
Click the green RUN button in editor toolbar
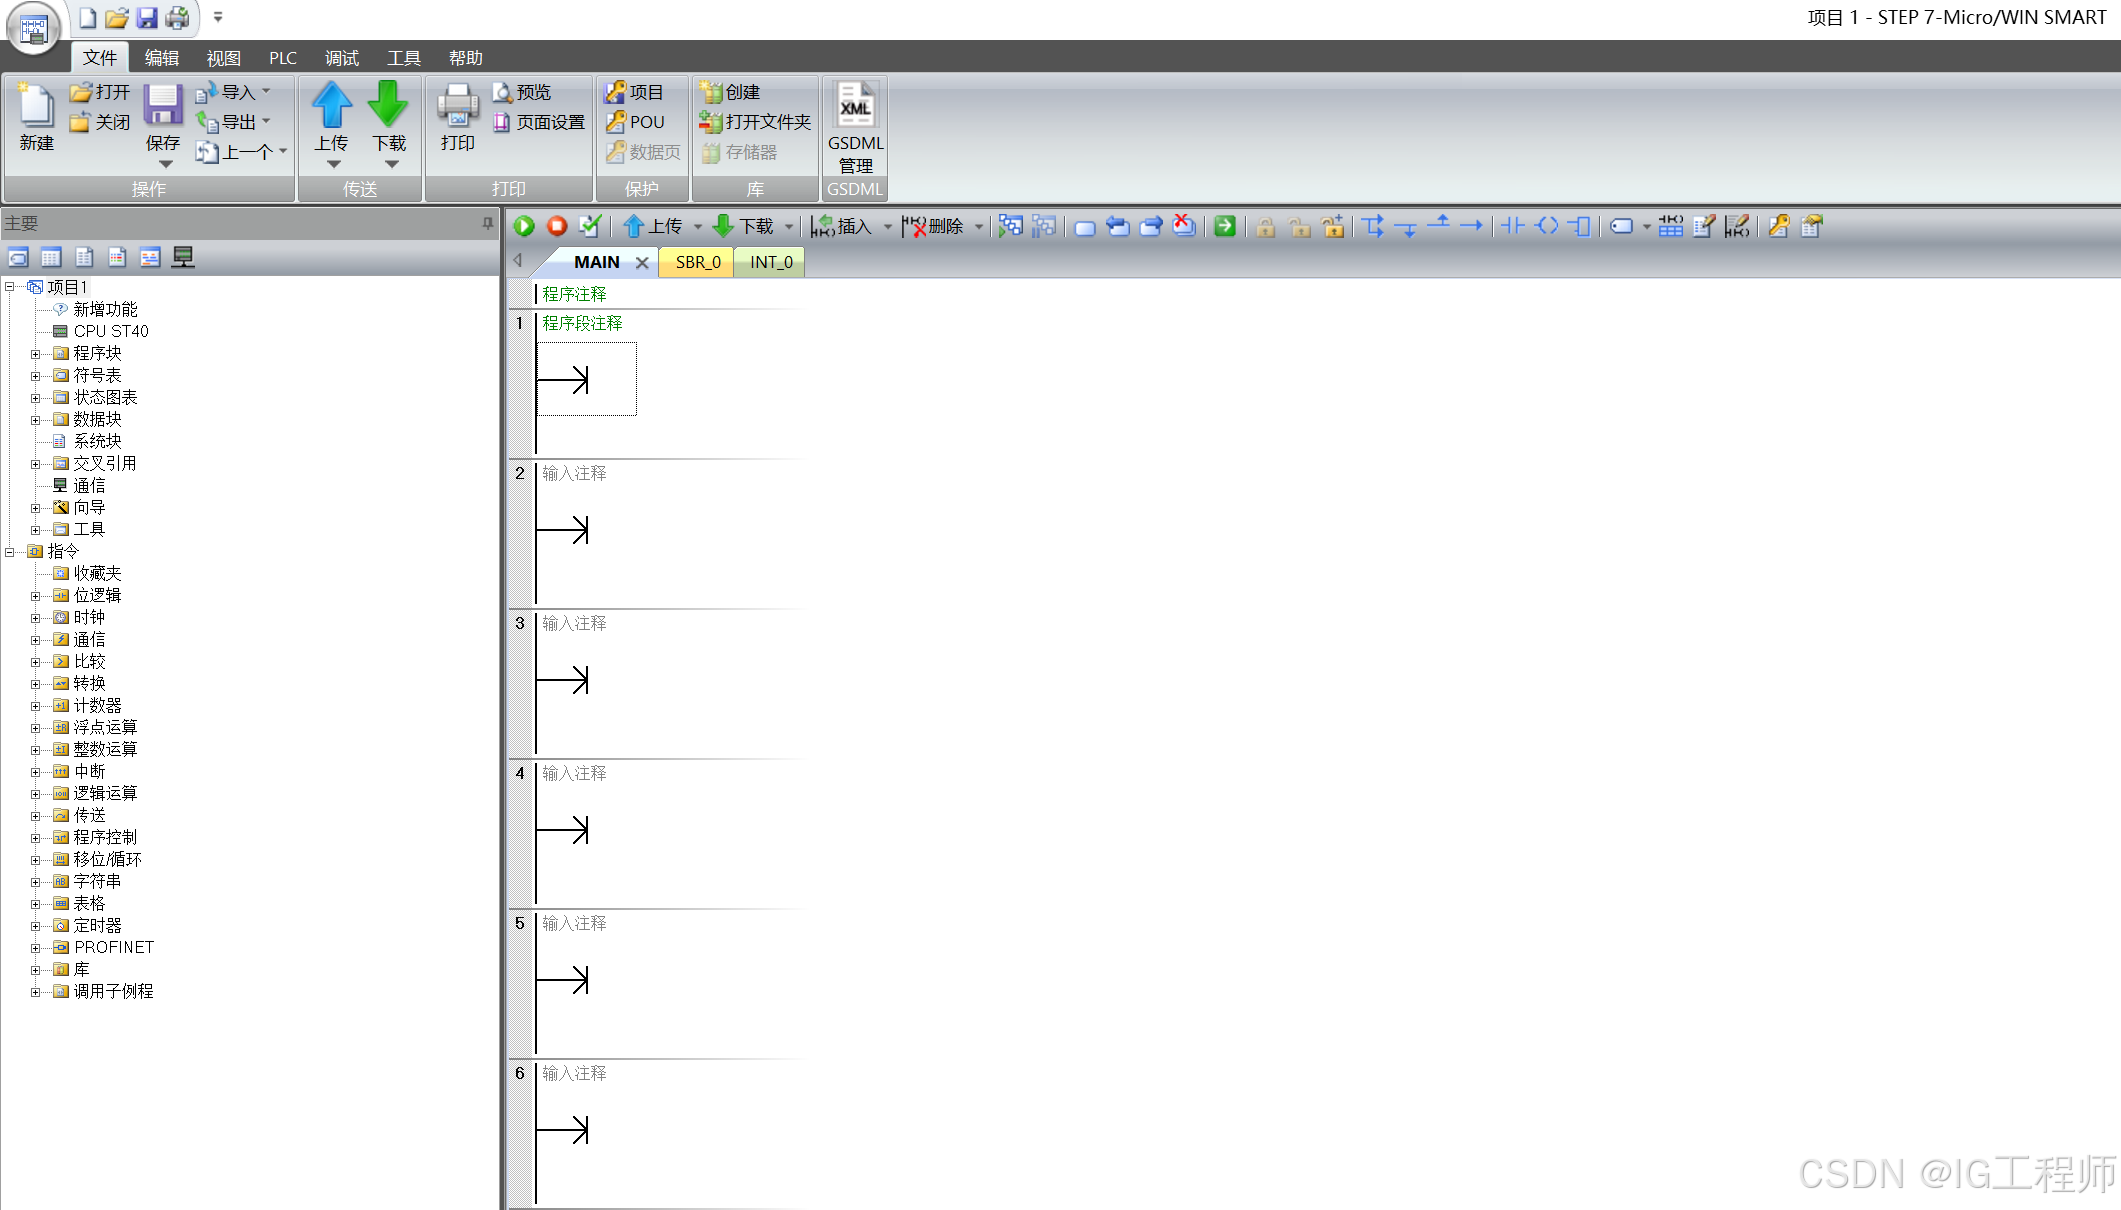tap(524, 227)
